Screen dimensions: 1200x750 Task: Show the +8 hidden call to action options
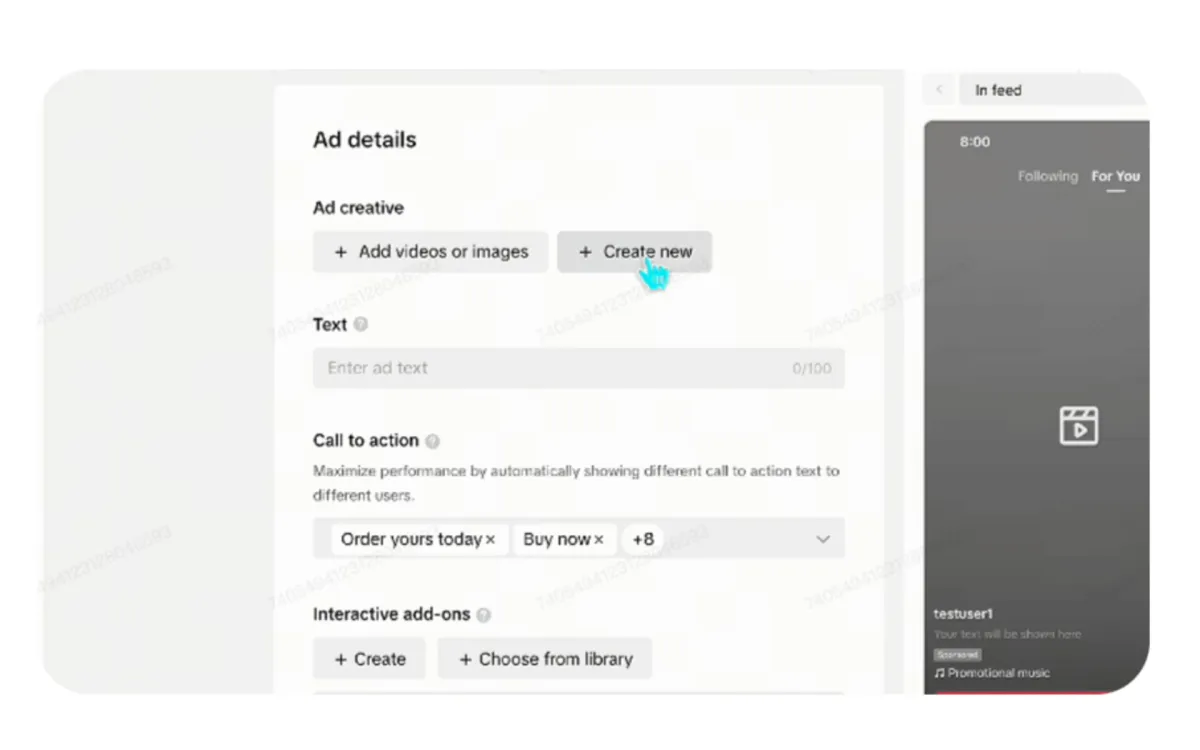tap(642, 538)
